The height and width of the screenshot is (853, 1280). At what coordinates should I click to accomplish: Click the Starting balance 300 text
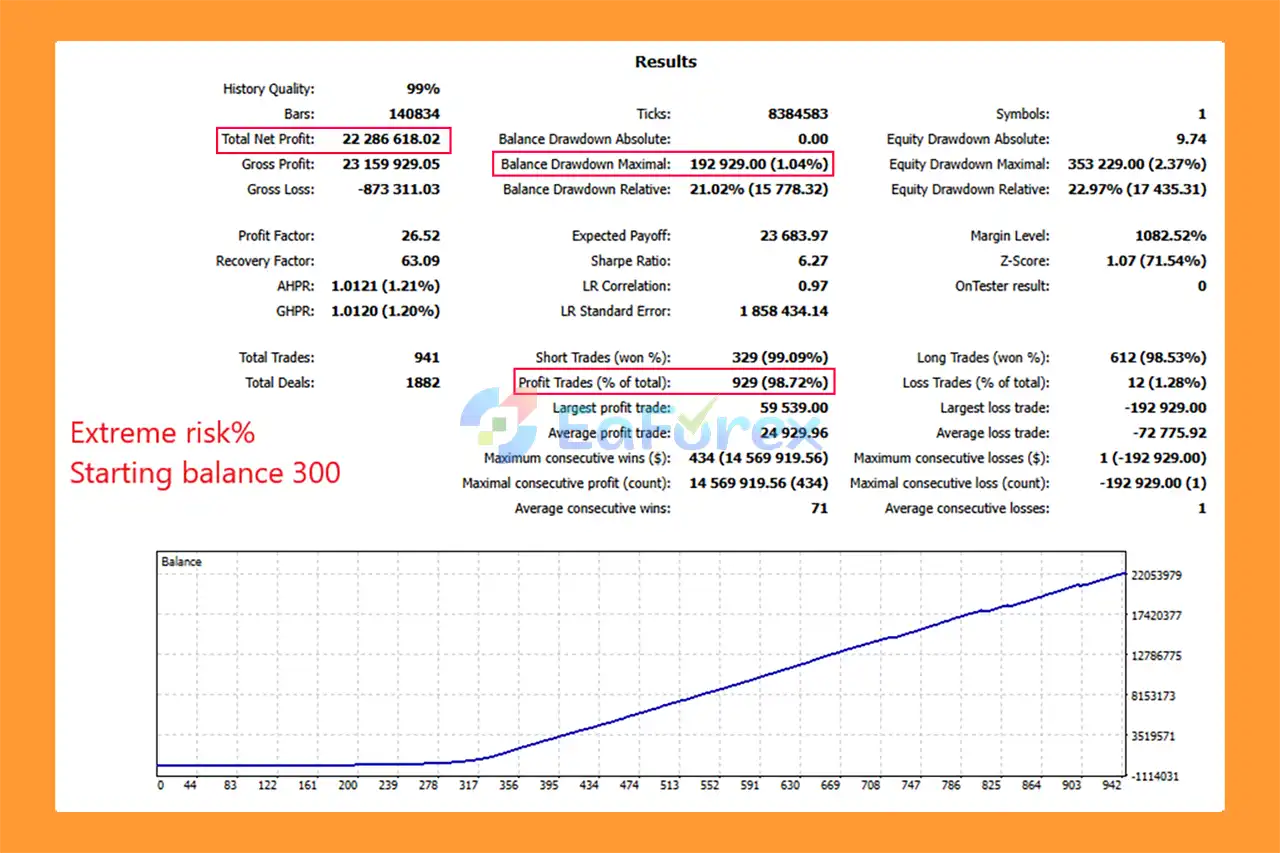pos(205,472)
